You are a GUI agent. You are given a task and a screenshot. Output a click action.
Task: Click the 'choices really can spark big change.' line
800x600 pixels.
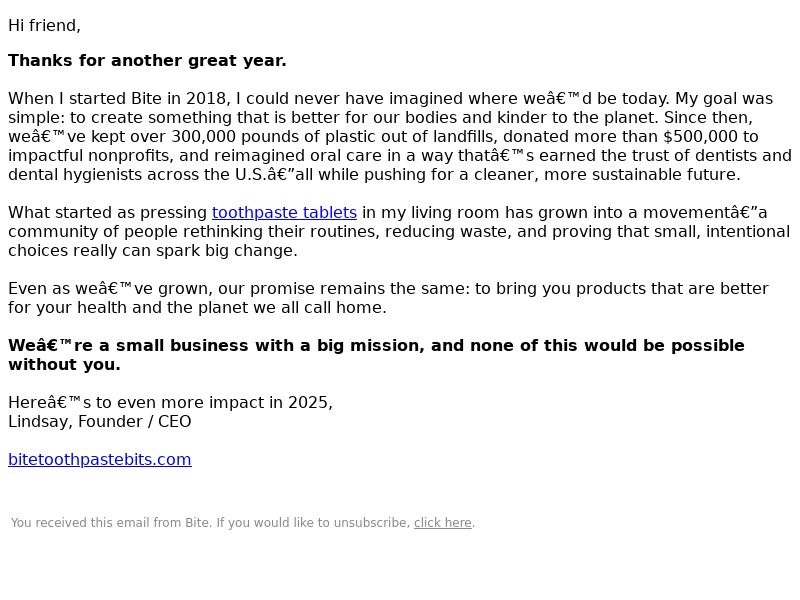click(153, 251)
